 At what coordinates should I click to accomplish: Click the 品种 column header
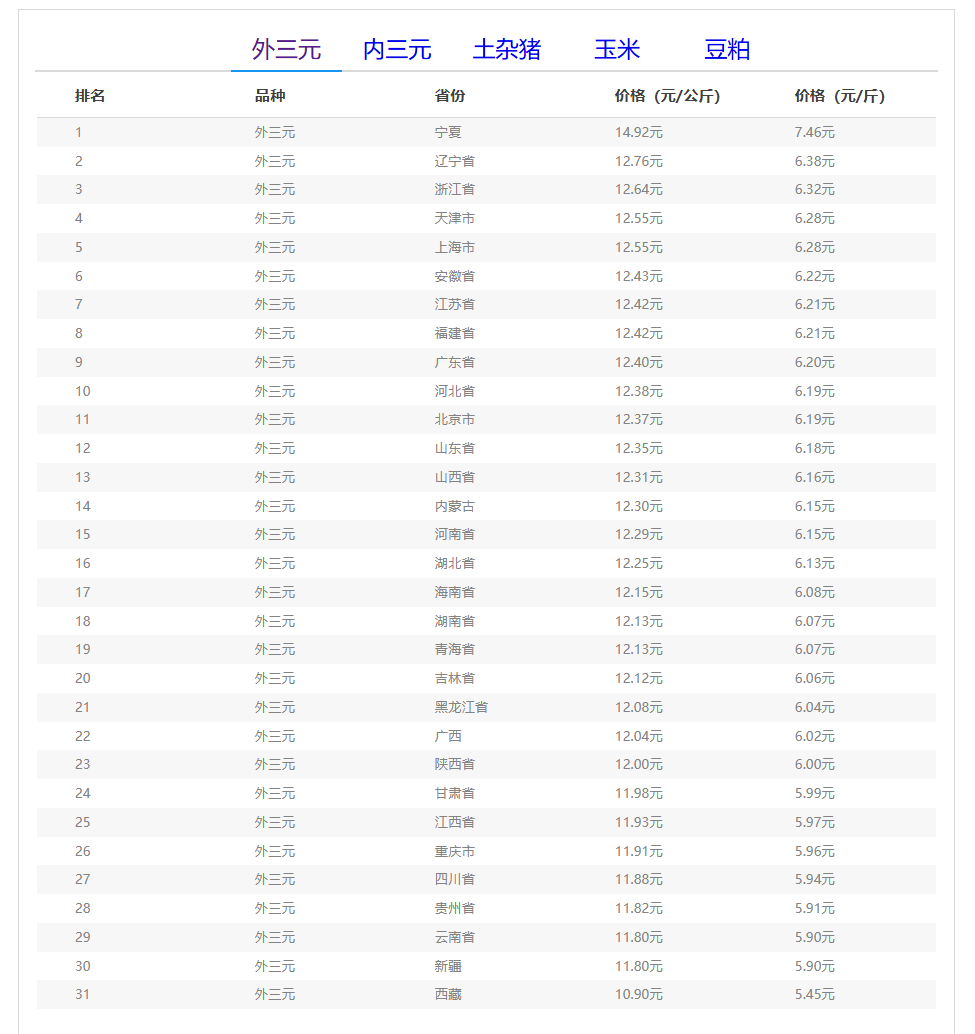point(270,96)
